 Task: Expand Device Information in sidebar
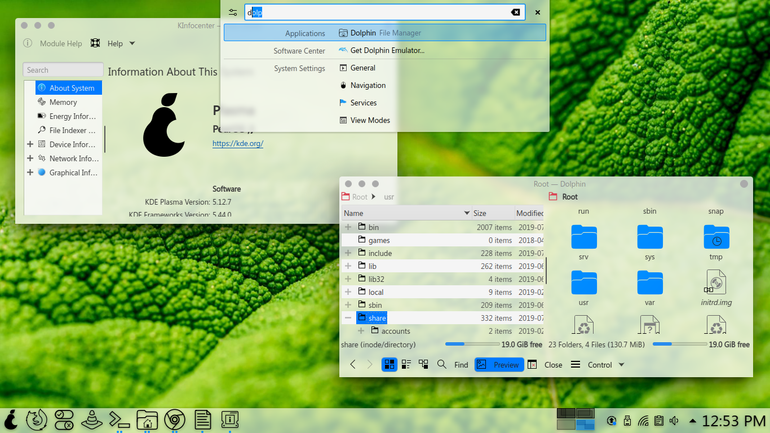[30, 144]
